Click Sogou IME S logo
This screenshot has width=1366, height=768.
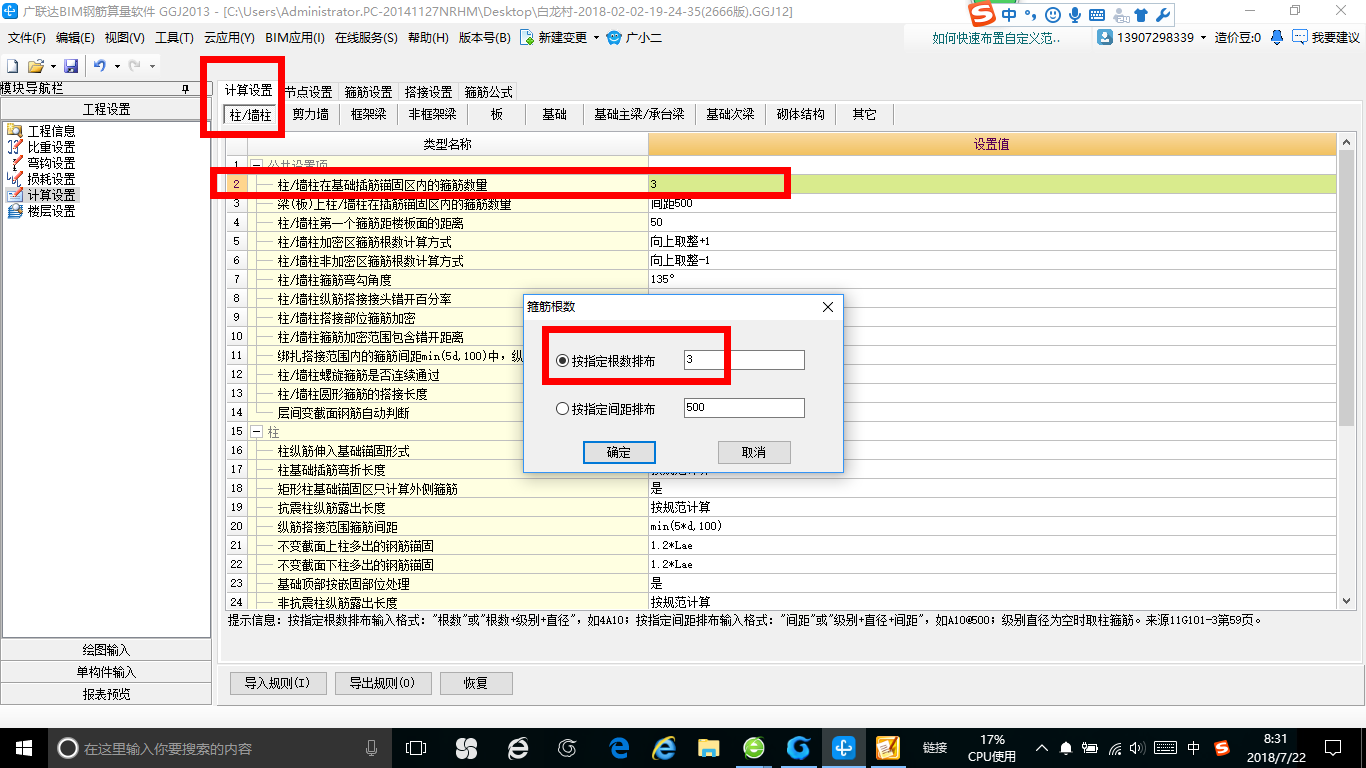(984, 15)
